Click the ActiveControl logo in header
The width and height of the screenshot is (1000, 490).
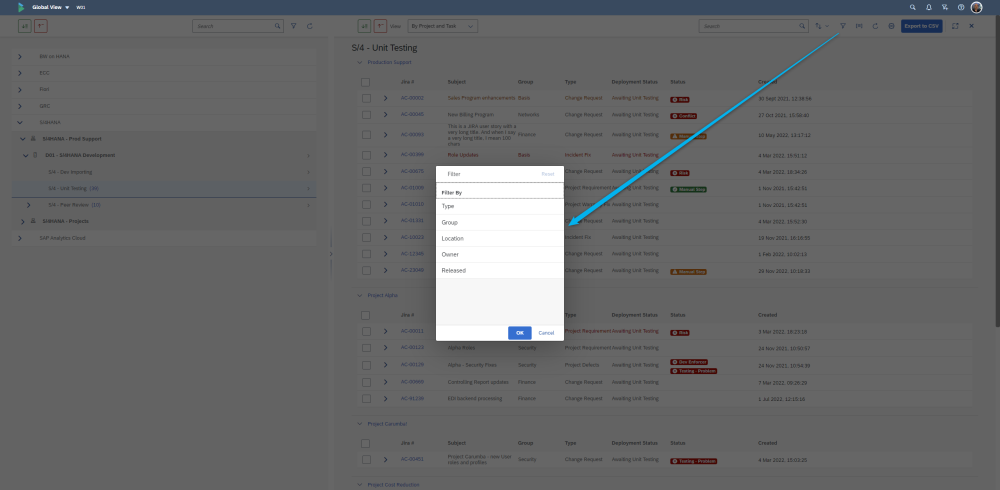[21, 7]
